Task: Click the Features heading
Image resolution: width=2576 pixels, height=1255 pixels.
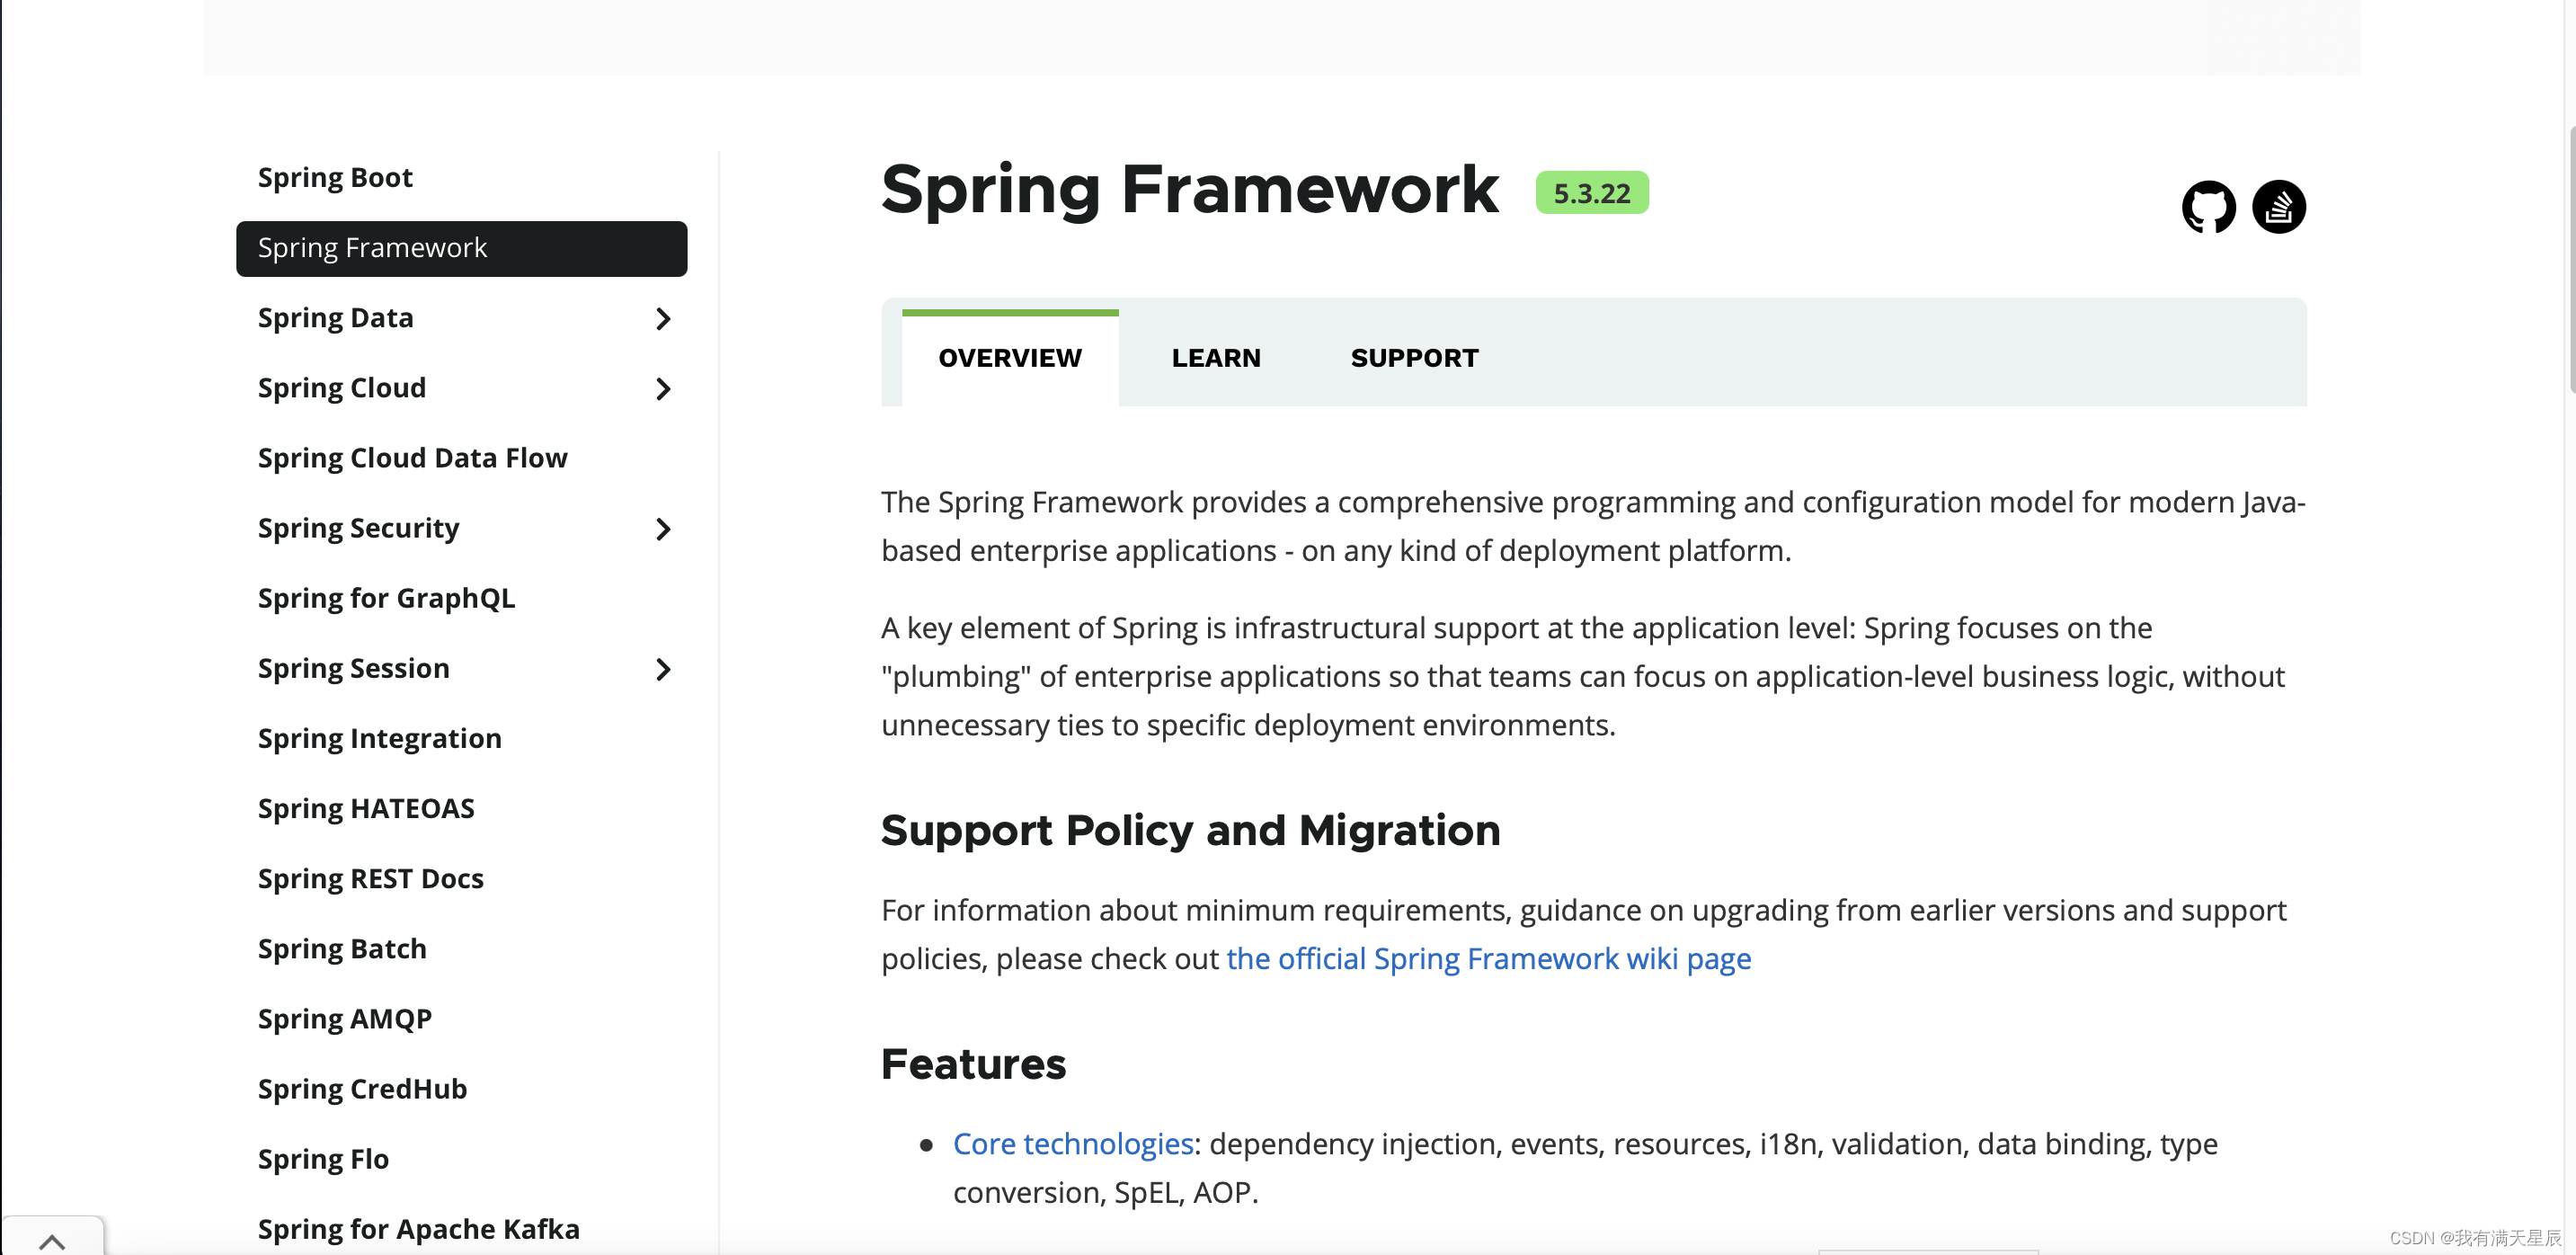Action: click(973, 1064)
